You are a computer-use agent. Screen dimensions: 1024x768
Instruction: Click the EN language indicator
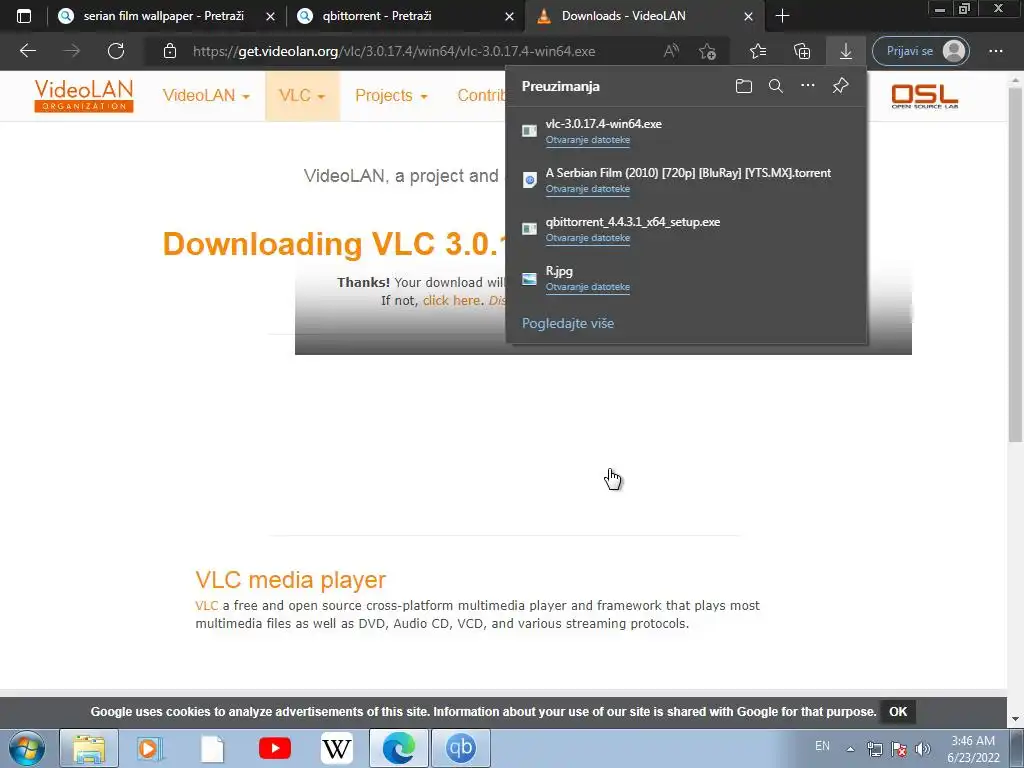822,746
